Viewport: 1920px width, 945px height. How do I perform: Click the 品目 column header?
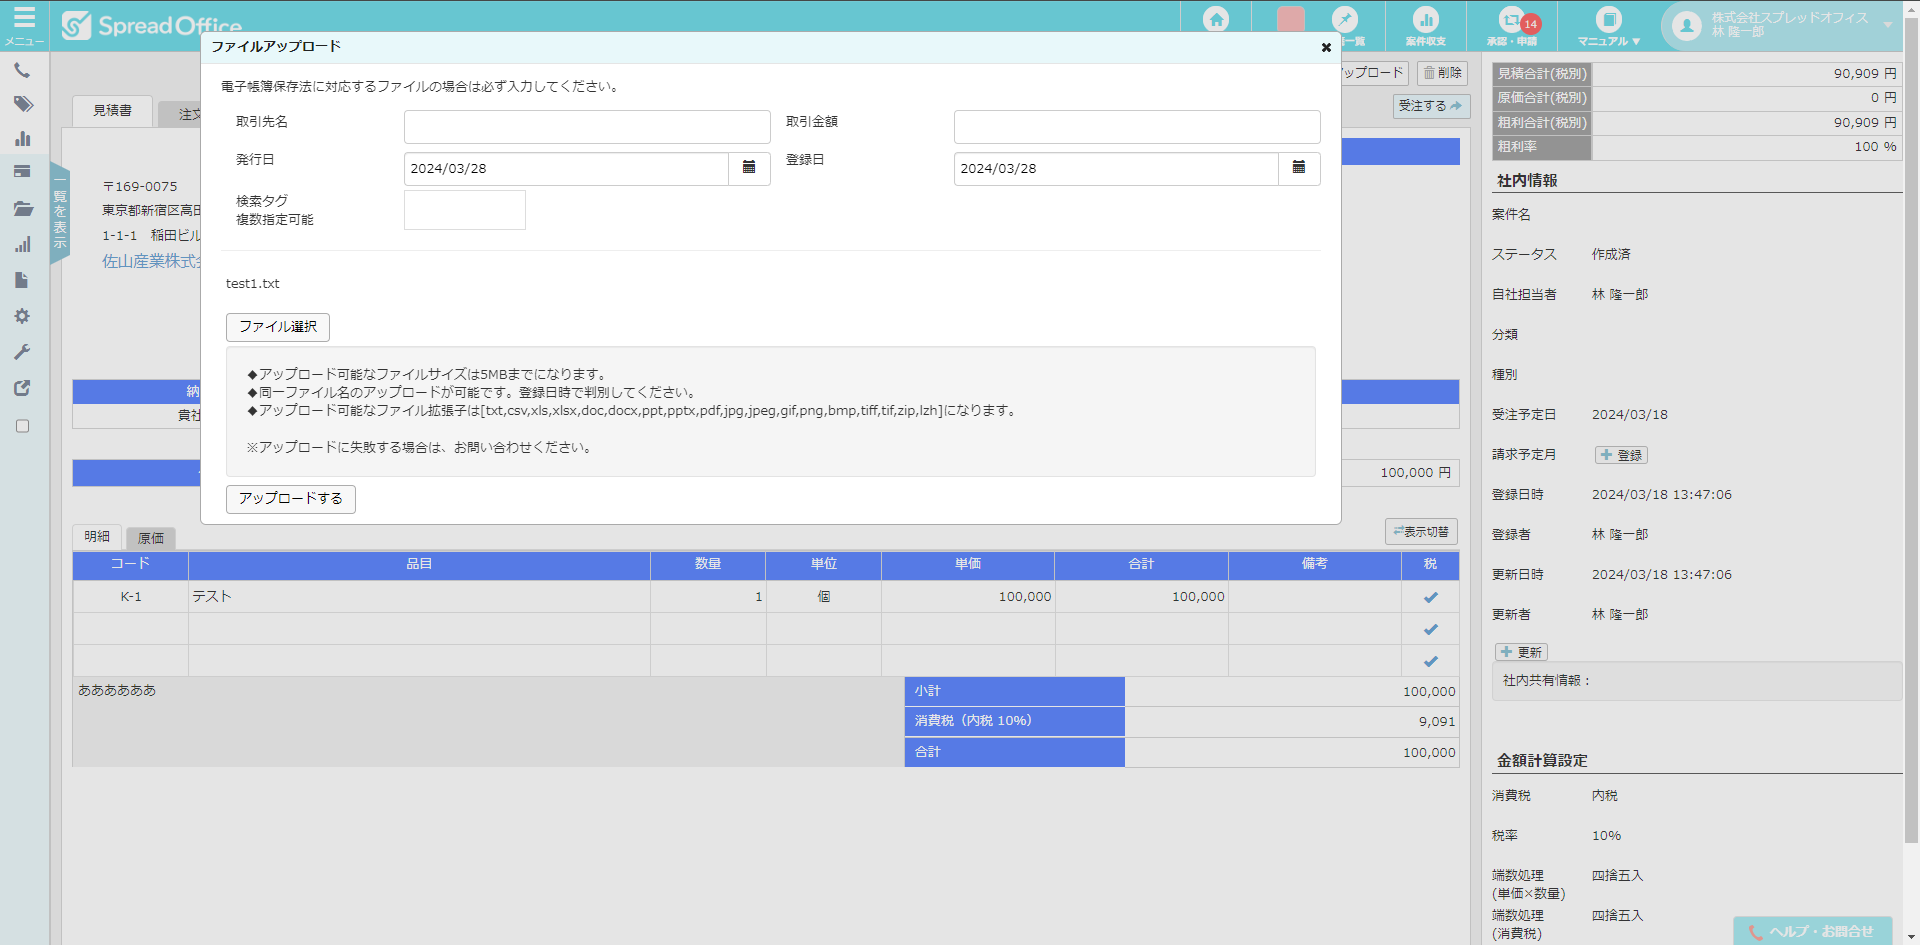(x=419, y=565)
